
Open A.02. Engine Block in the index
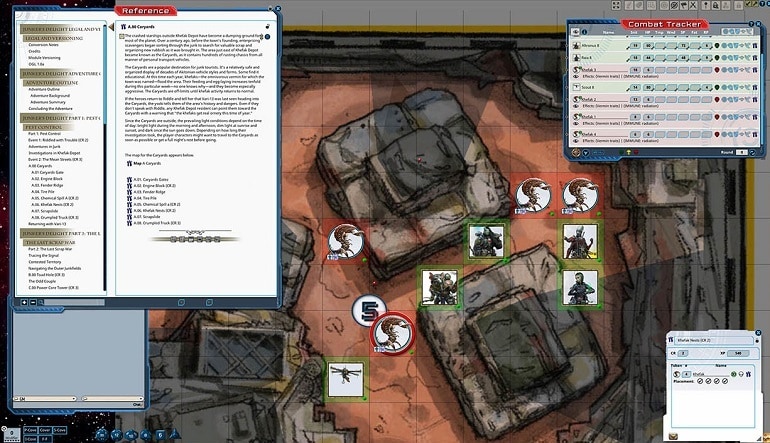tap(47, 179)
